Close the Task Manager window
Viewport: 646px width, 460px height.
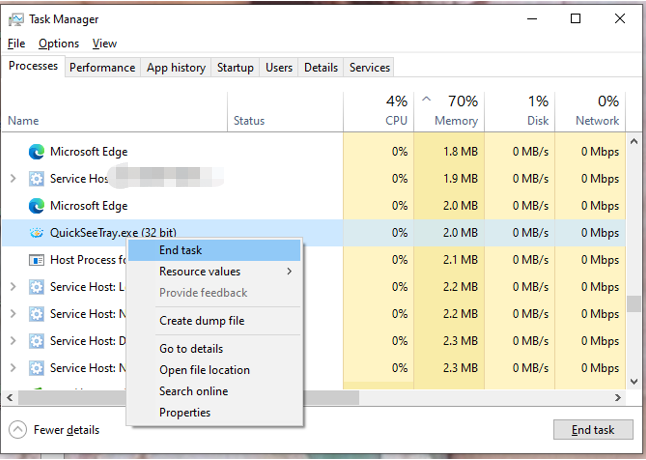[620, 19]
